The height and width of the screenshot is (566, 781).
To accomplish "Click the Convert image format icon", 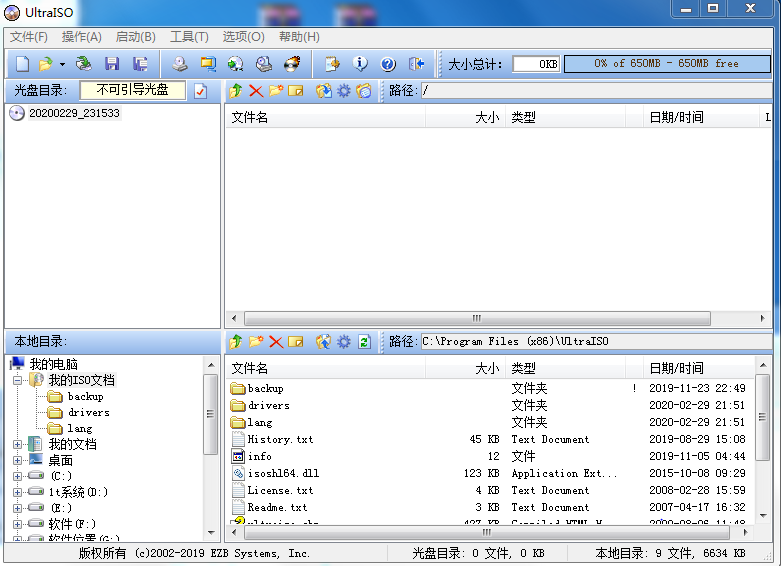I will [208, 64].
